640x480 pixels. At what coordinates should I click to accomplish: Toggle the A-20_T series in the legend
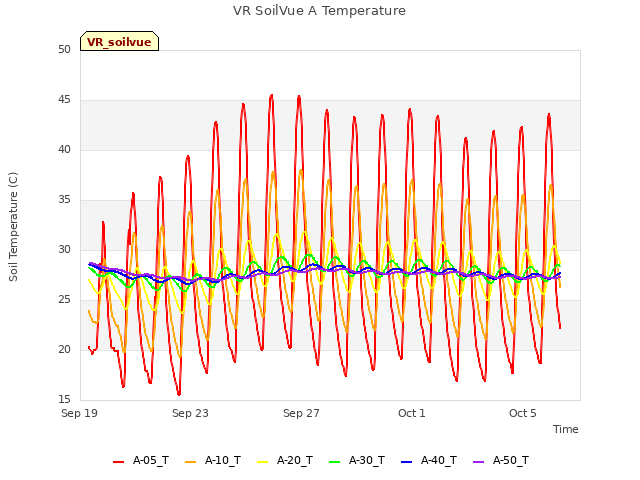(285, 461)
